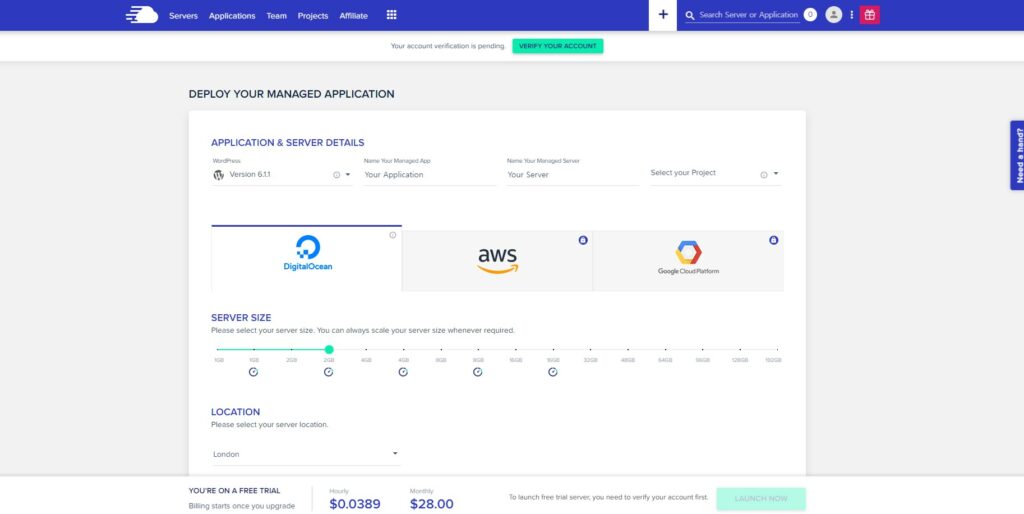
Task: Click the green server size slider handle
Action: click(x=329, y=349)
